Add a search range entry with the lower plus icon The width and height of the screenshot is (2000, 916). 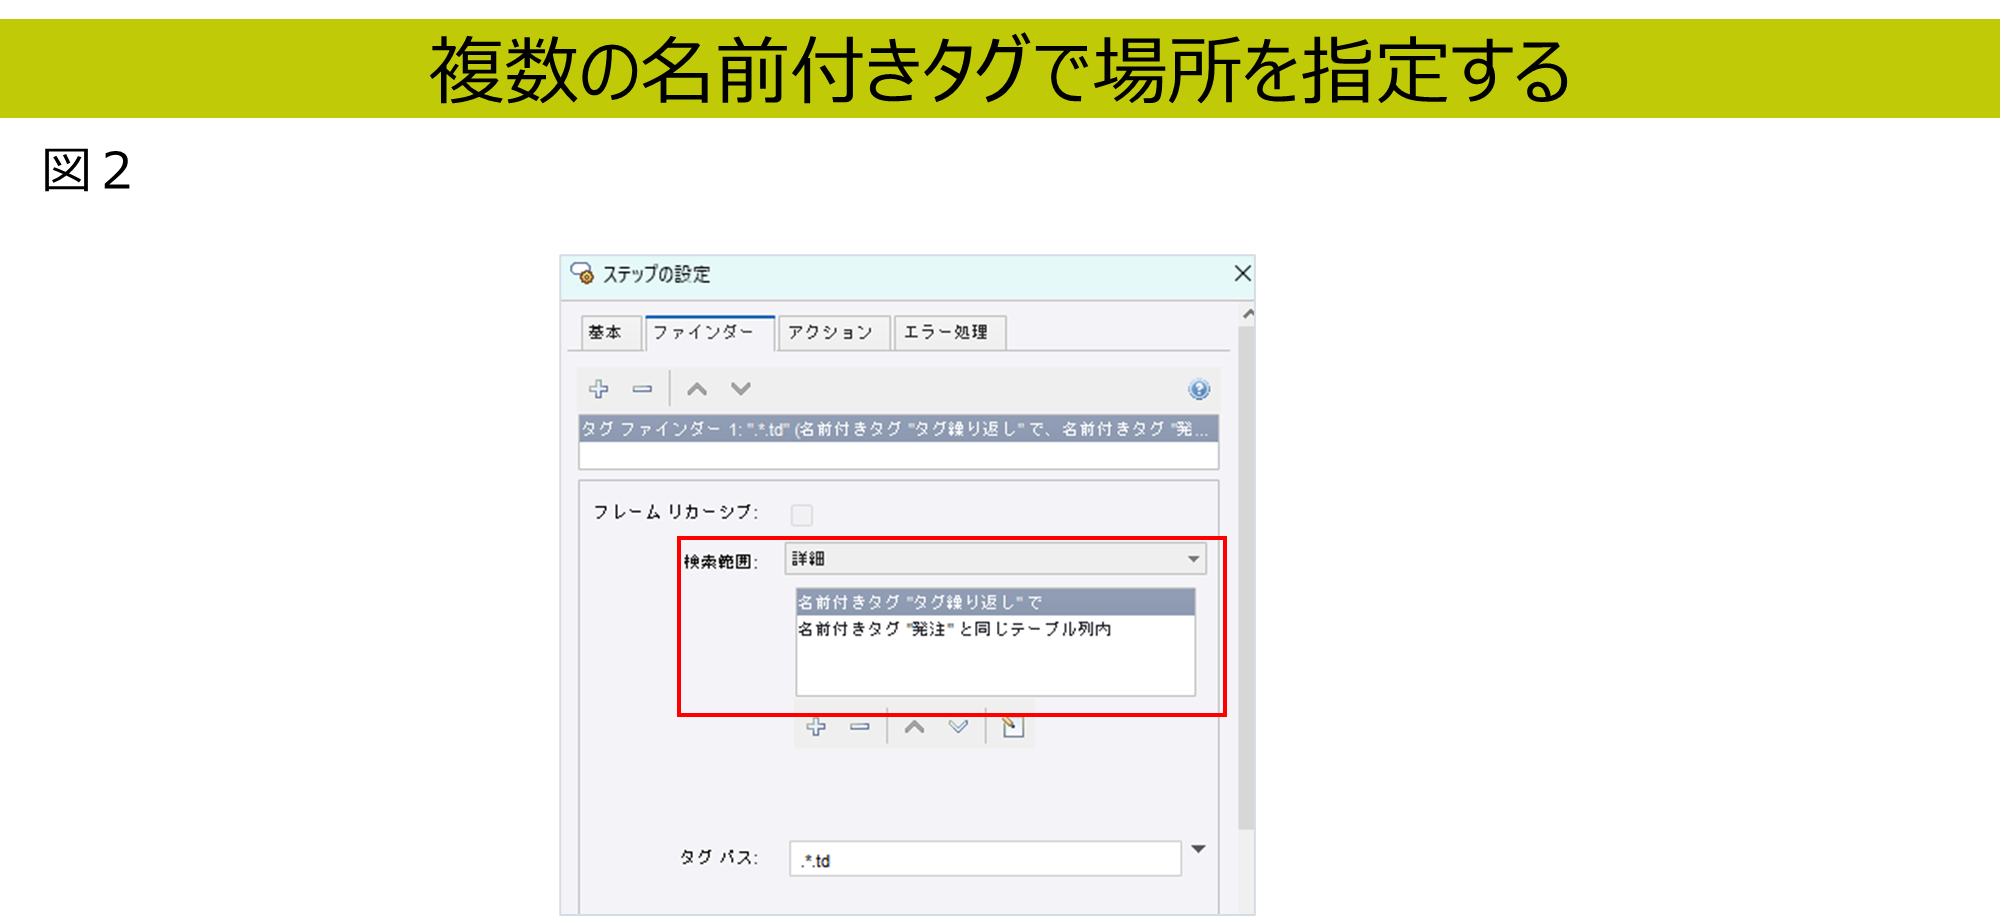pyautogui.click(x=816, y=727)
